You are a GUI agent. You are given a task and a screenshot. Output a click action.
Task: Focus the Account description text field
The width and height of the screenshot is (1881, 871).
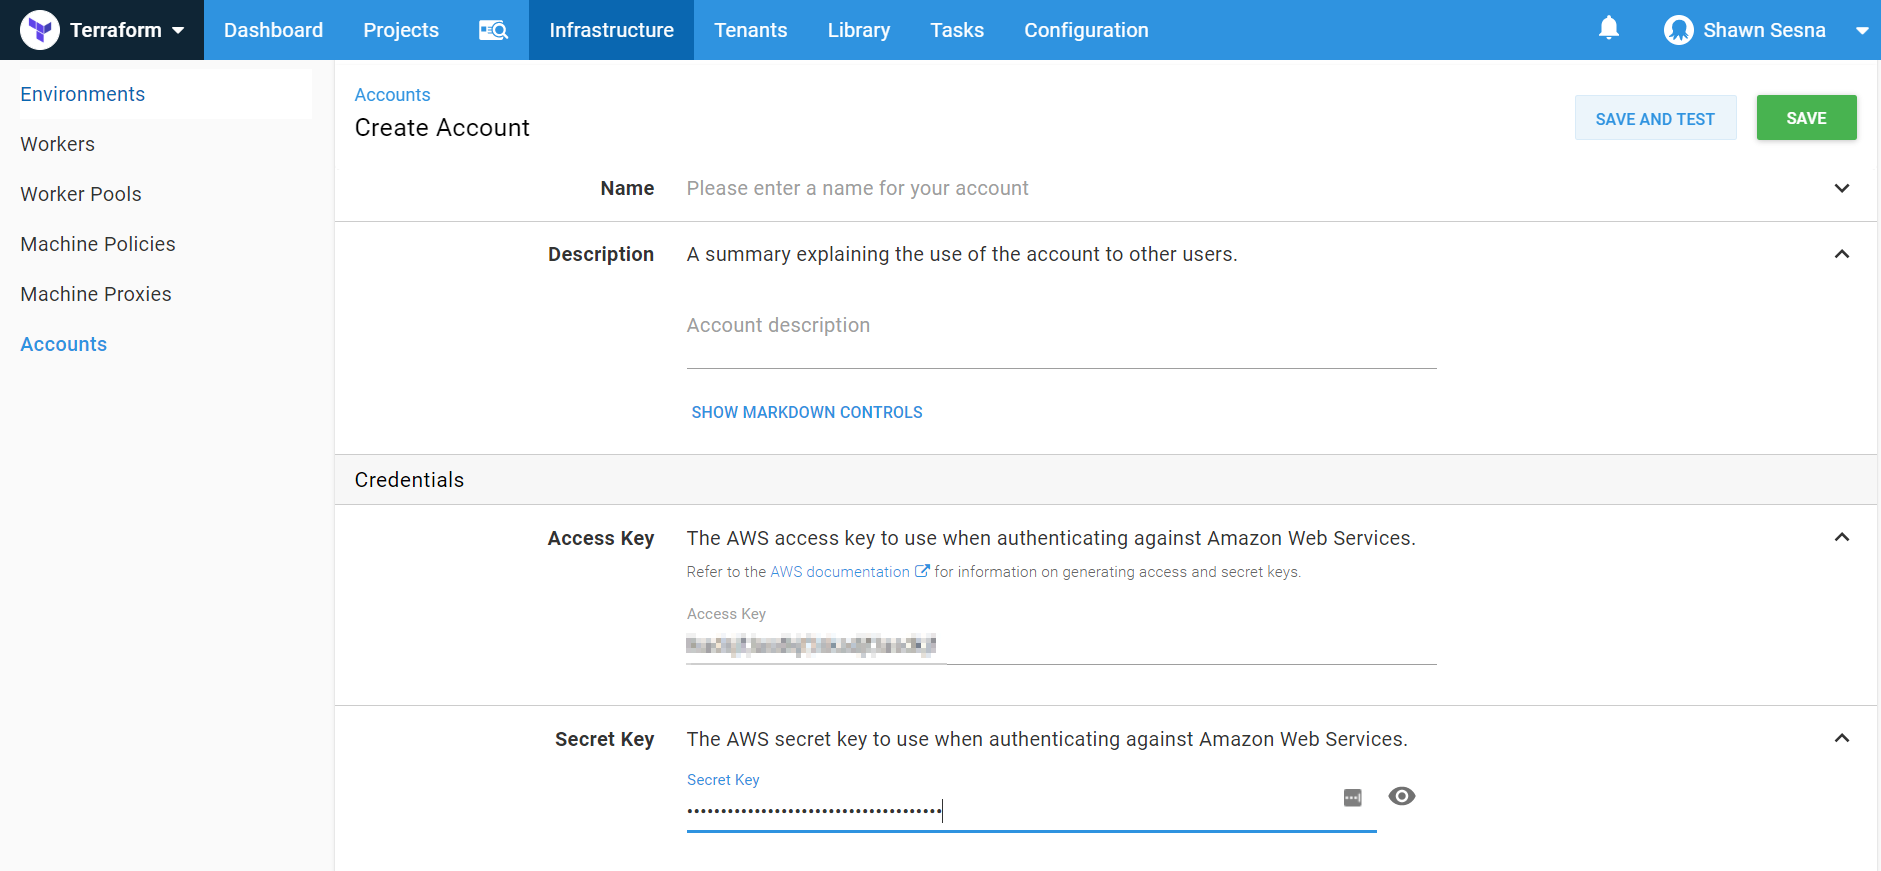click(x=1060, y=326)
